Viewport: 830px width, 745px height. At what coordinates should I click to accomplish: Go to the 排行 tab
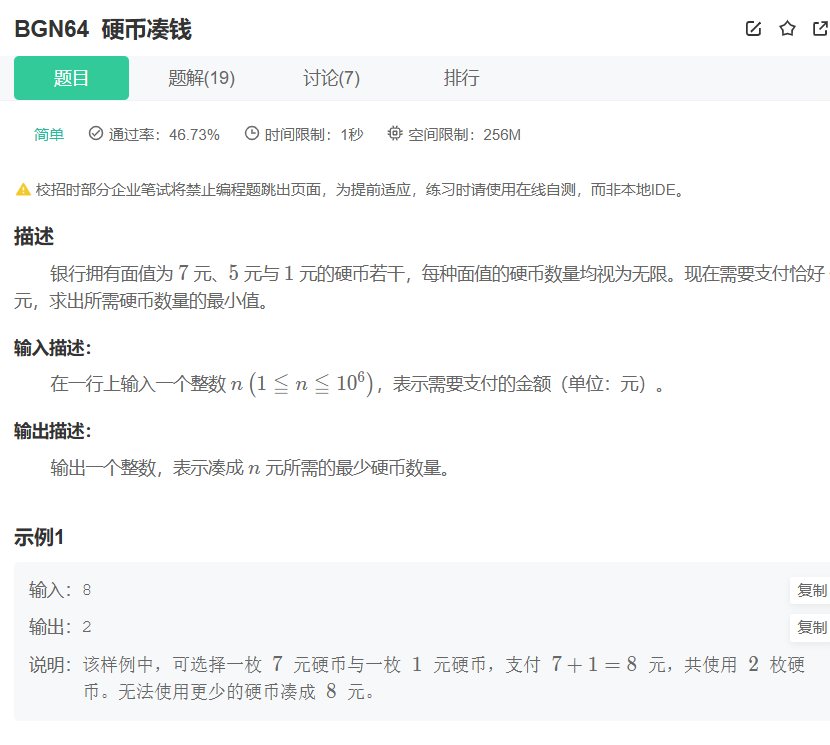tap(462, 78)
